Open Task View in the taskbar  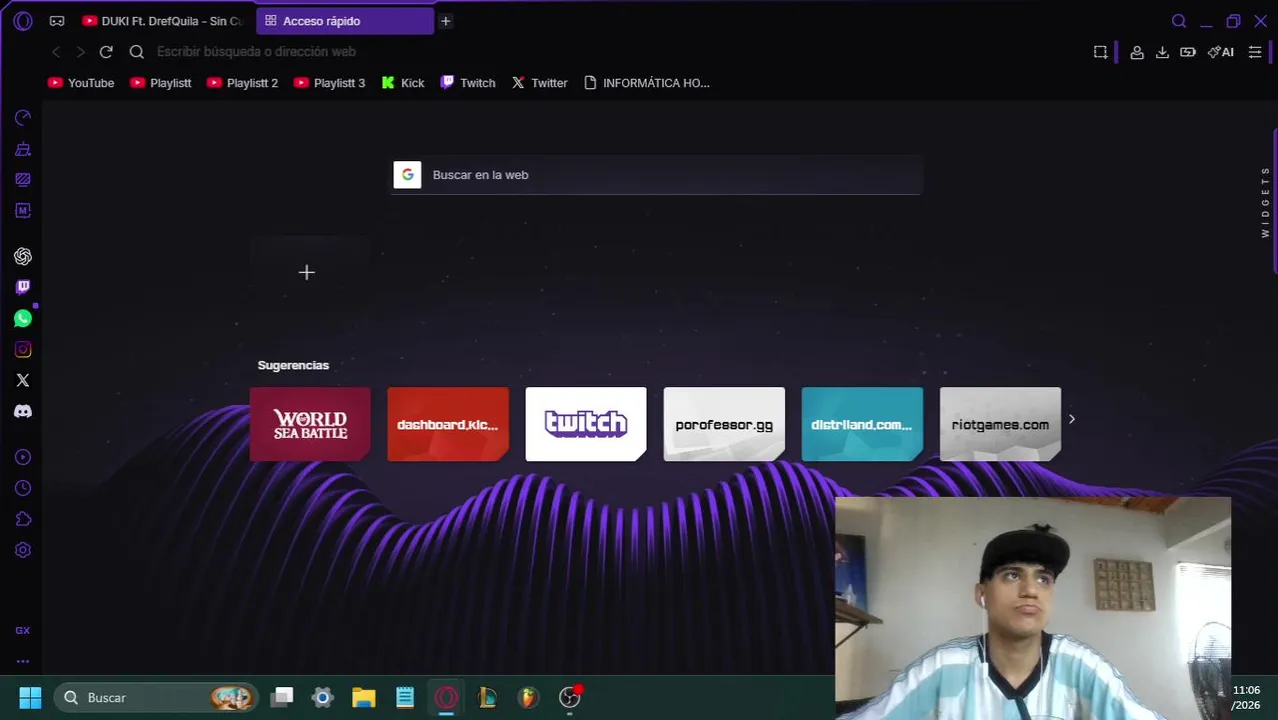coord(283,698)
